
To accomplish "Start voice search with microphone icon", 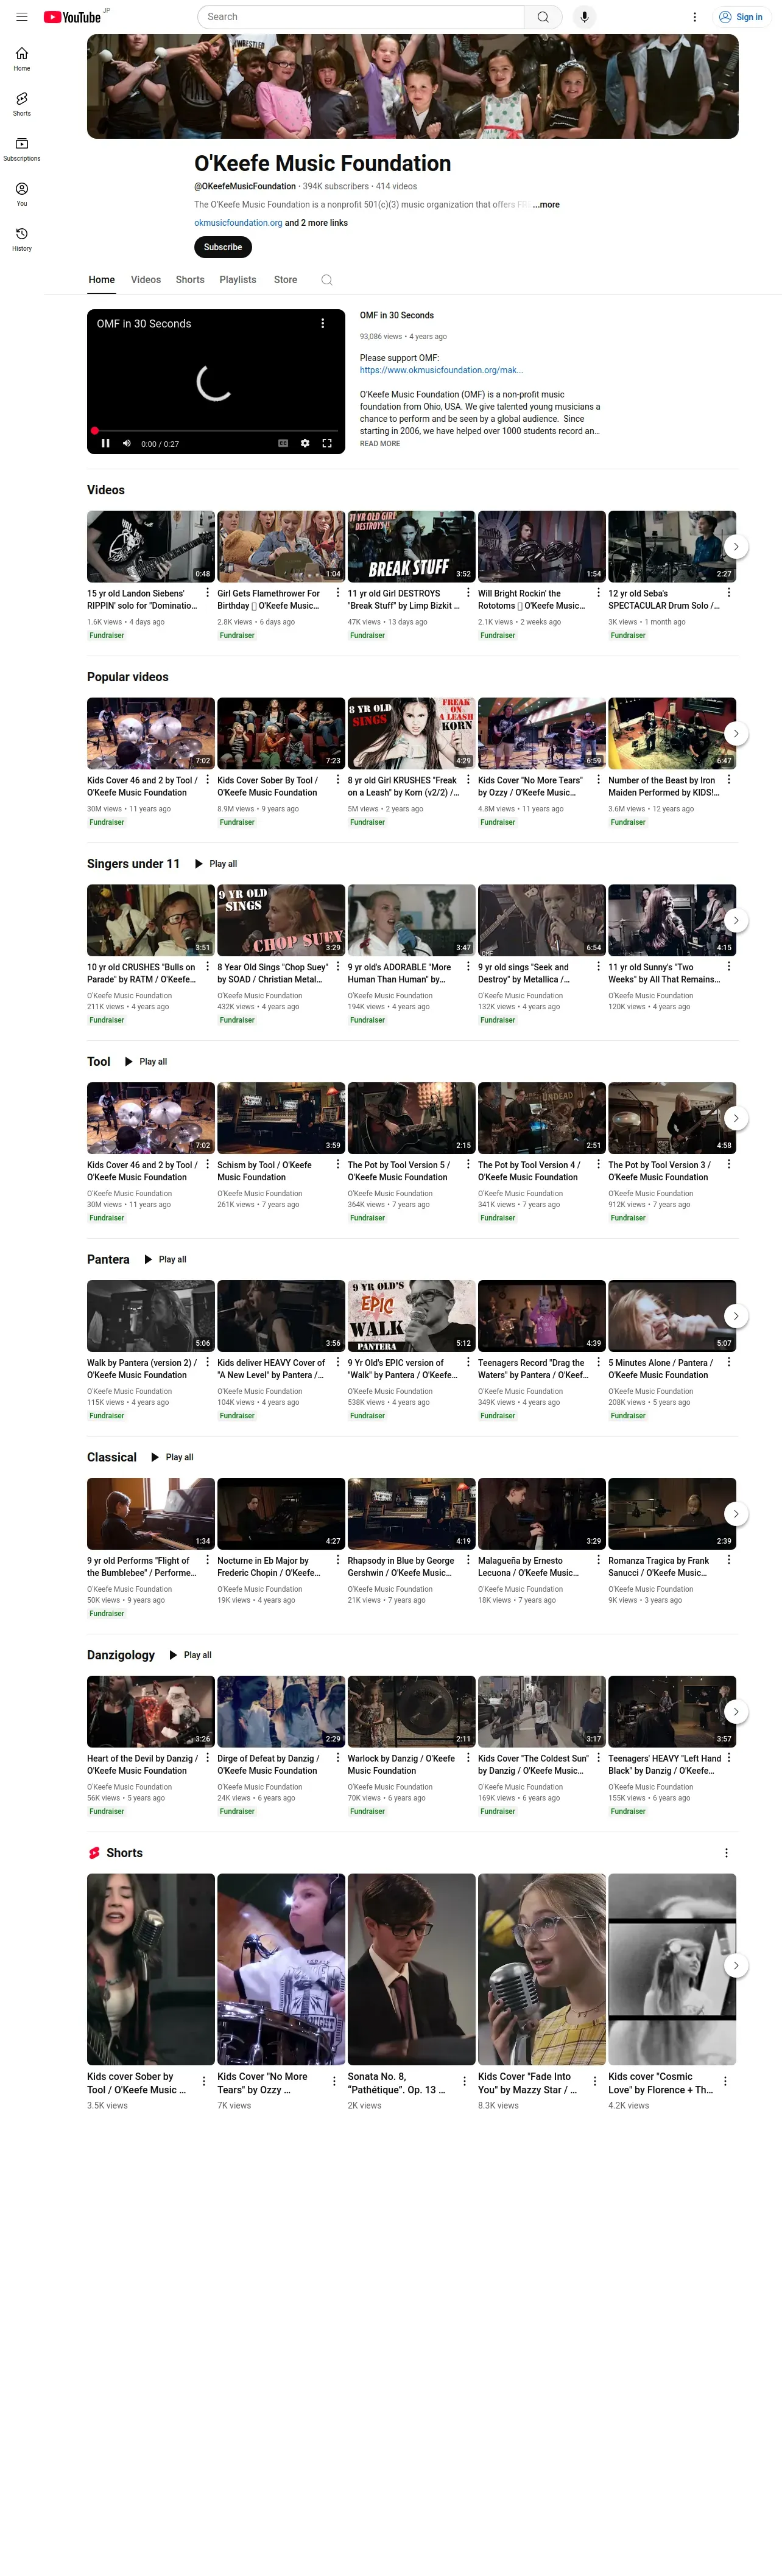I will click(584, 17).
